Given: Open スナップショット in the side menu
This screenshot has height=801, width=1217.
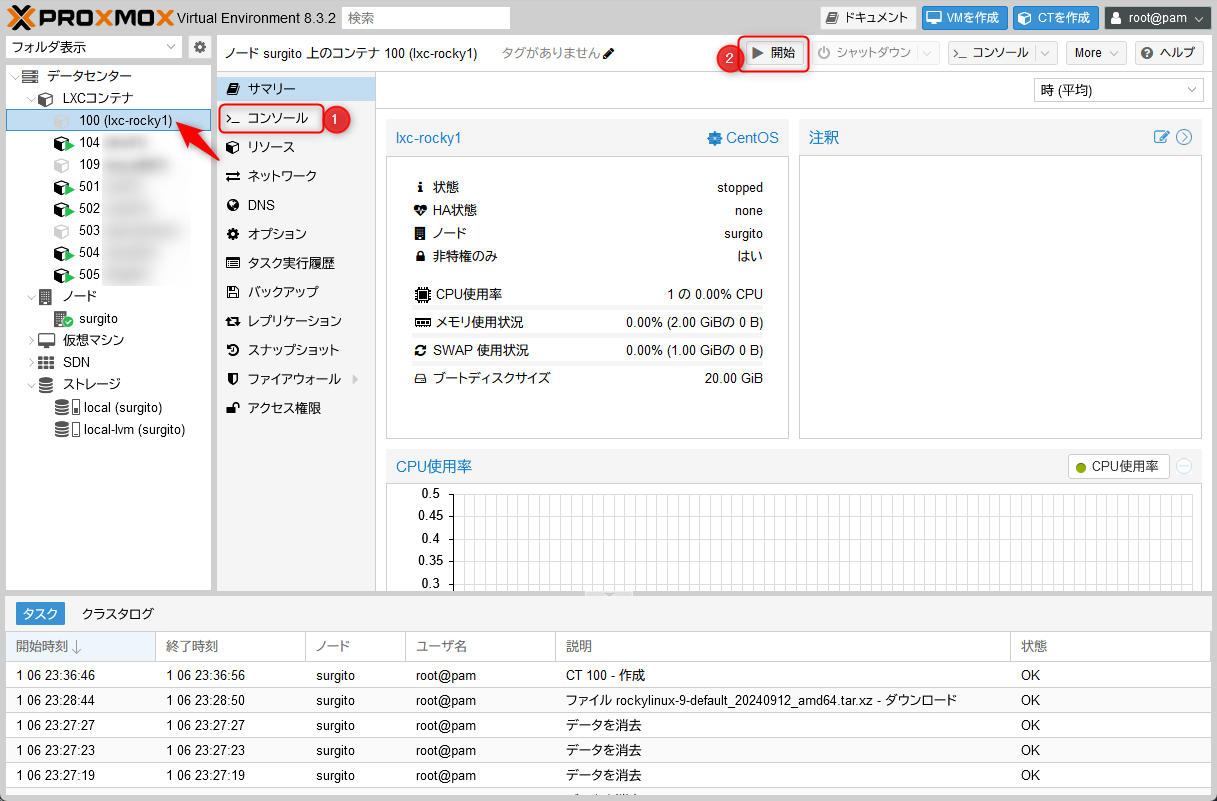Looking at the screenshot, I should click(293, 350).
